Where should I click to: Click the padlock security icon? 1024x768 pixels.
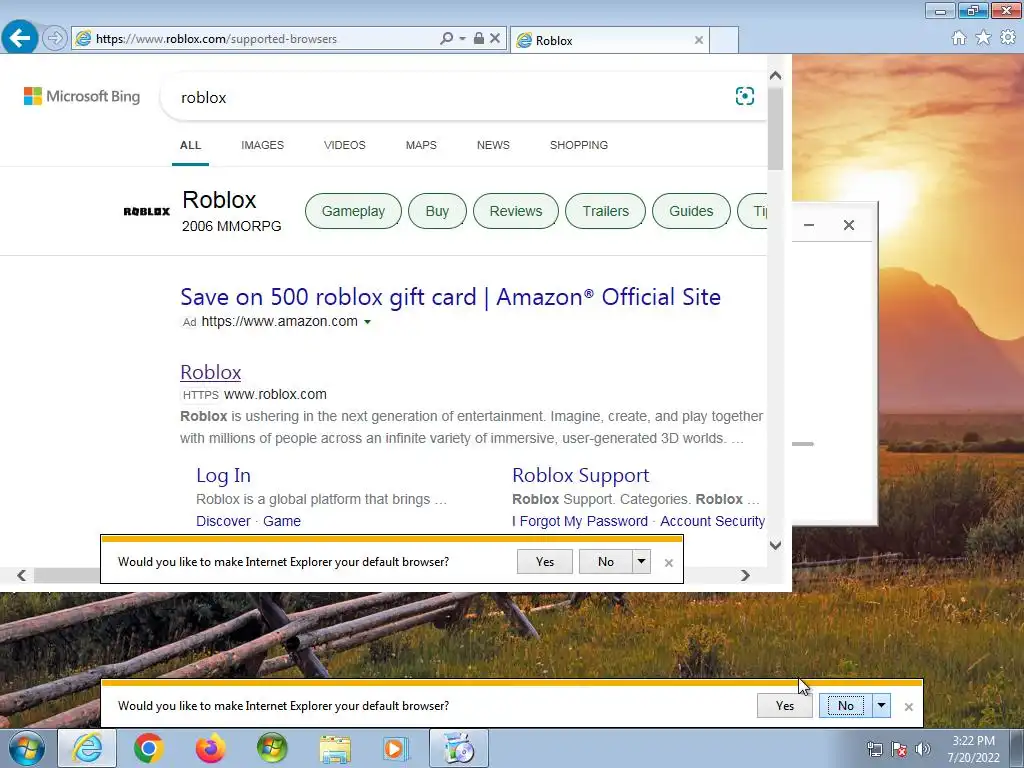[479, 39]
